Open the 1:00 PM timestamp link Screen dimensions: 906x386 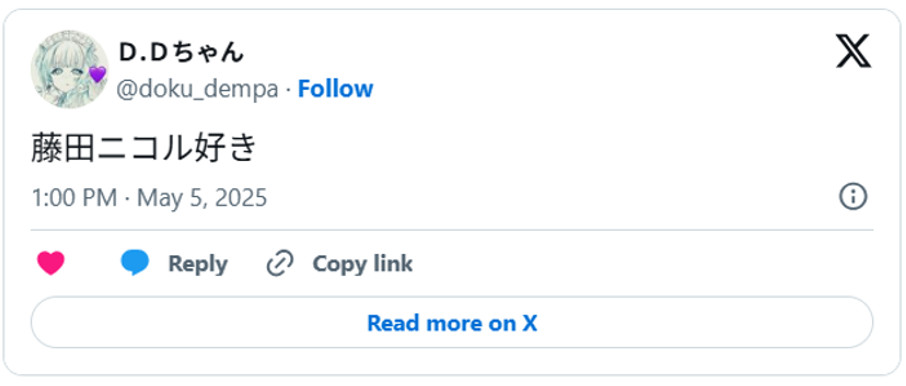click(74, 198)
